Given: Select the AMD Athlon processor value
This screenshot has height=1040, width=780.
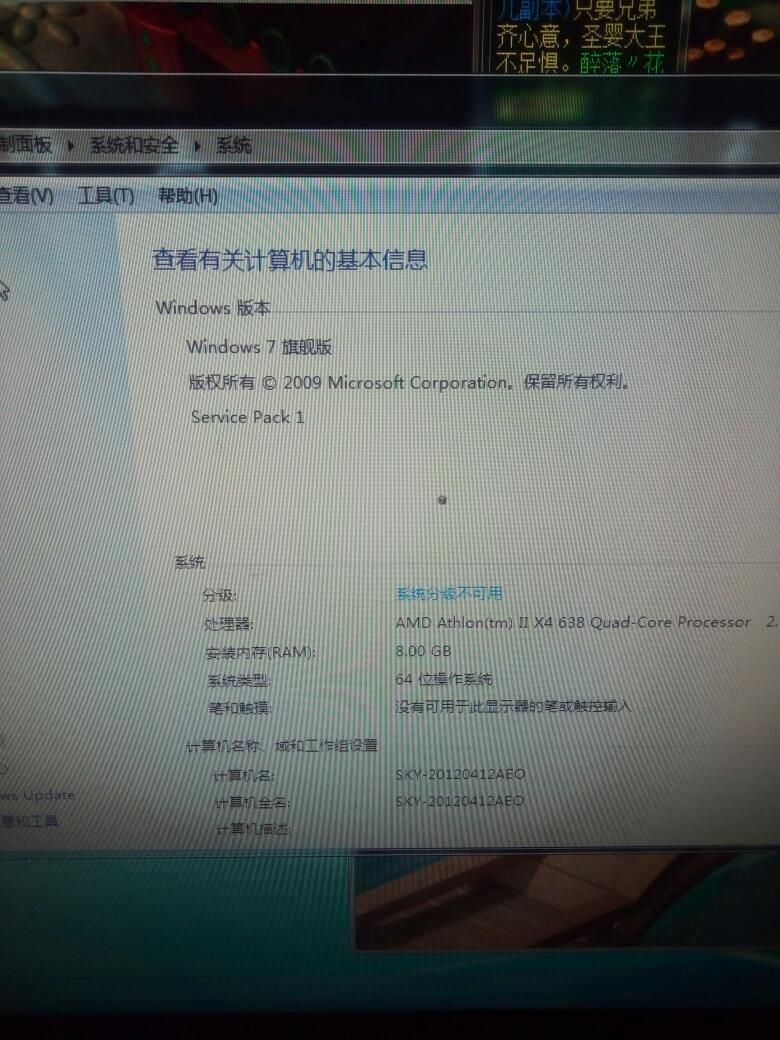Looking at the screenshot, I should point(572,622).
